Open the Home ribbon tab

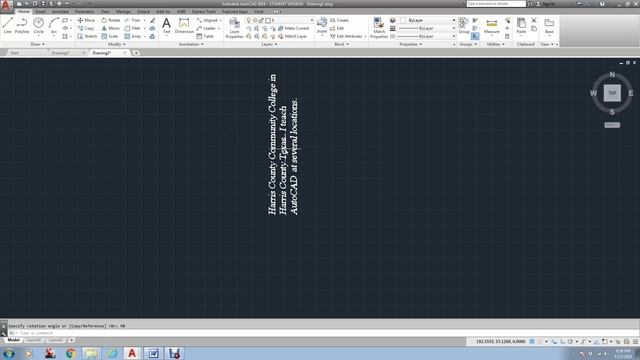(x=24, y=11)
